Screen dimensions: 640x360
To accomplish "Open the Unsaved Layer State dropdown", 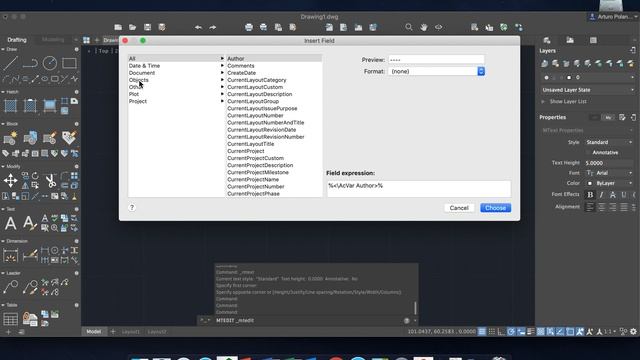I will click(x=588, y=90).
